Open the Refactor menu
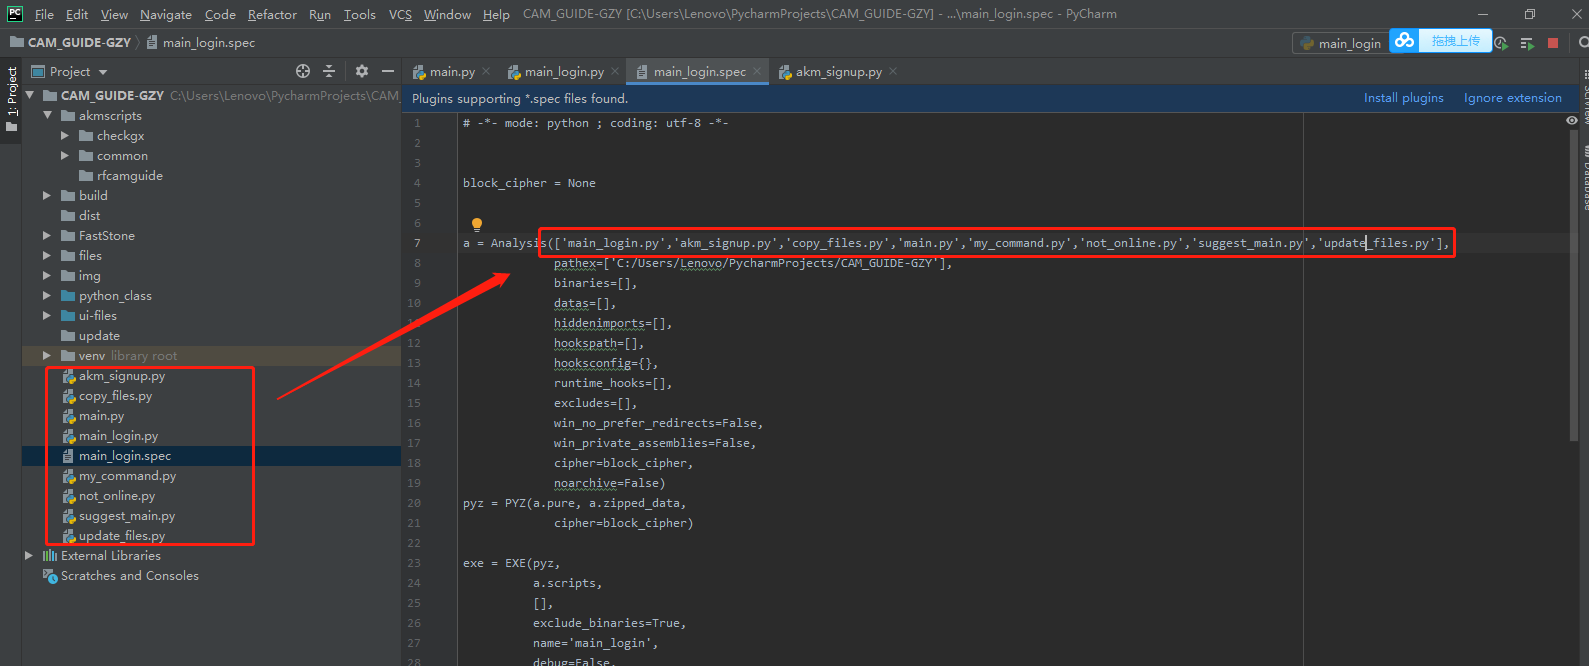This screenshot has height=666, width=1589. [x=272, y=14]
